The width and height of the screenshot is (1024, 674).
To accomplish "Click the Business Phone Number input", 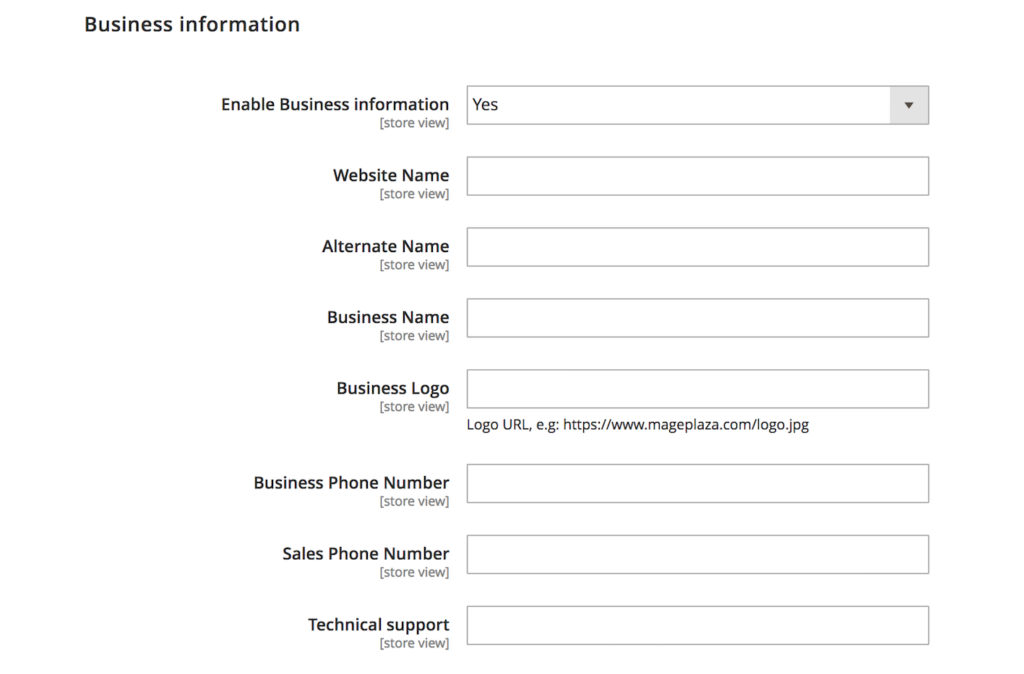I will [697, 483].
